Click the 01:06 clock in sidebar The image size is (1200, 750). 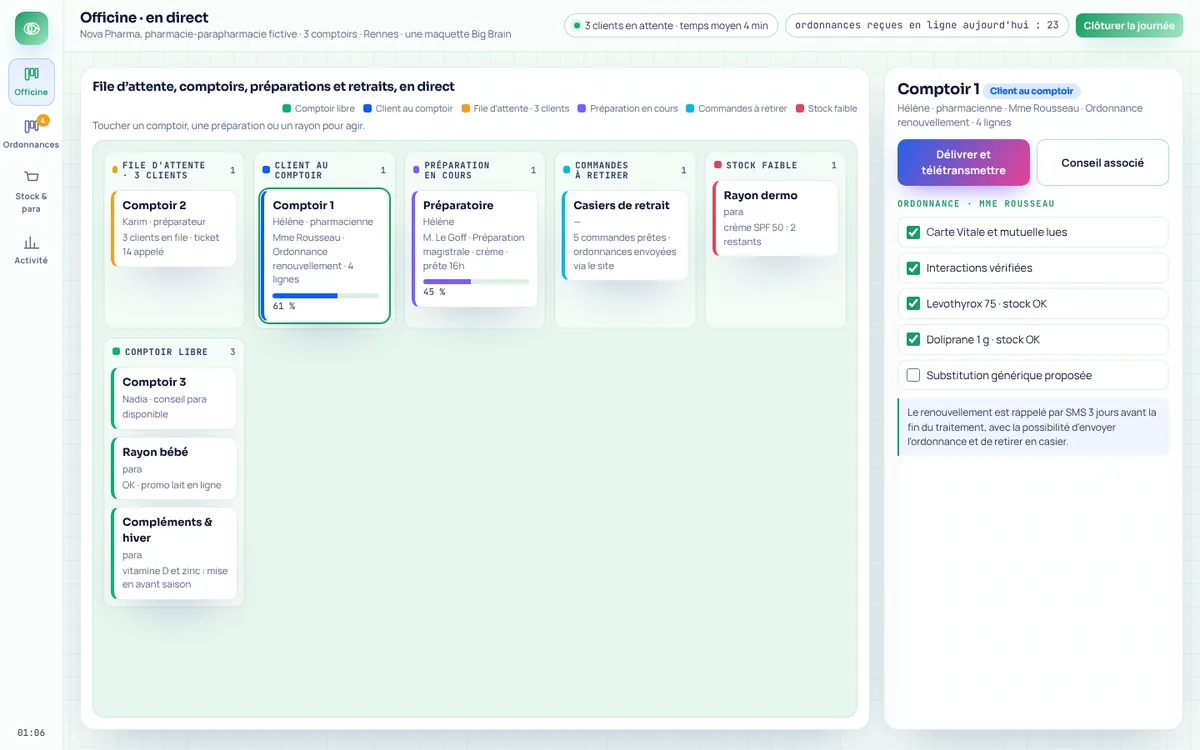(x=31, y=733)
